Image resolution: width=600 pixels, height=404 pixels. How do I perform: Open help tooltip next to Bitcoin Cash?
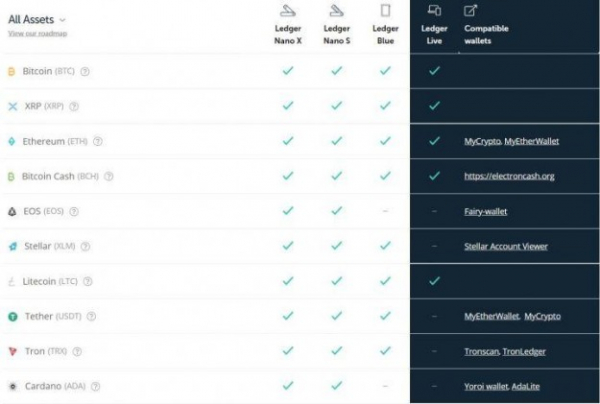[x=108, y=176]
